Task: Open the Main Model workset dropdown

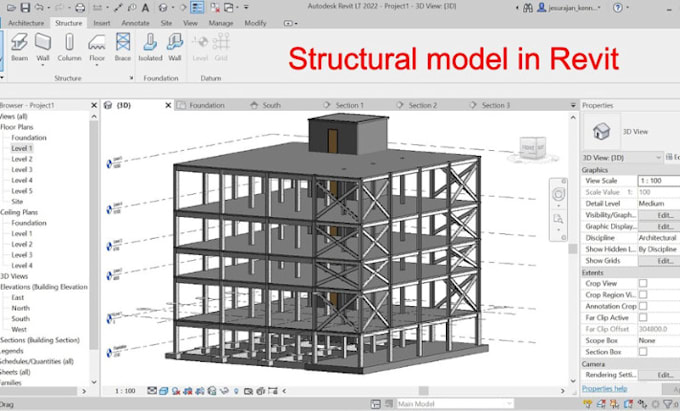Action: point(455,404)
